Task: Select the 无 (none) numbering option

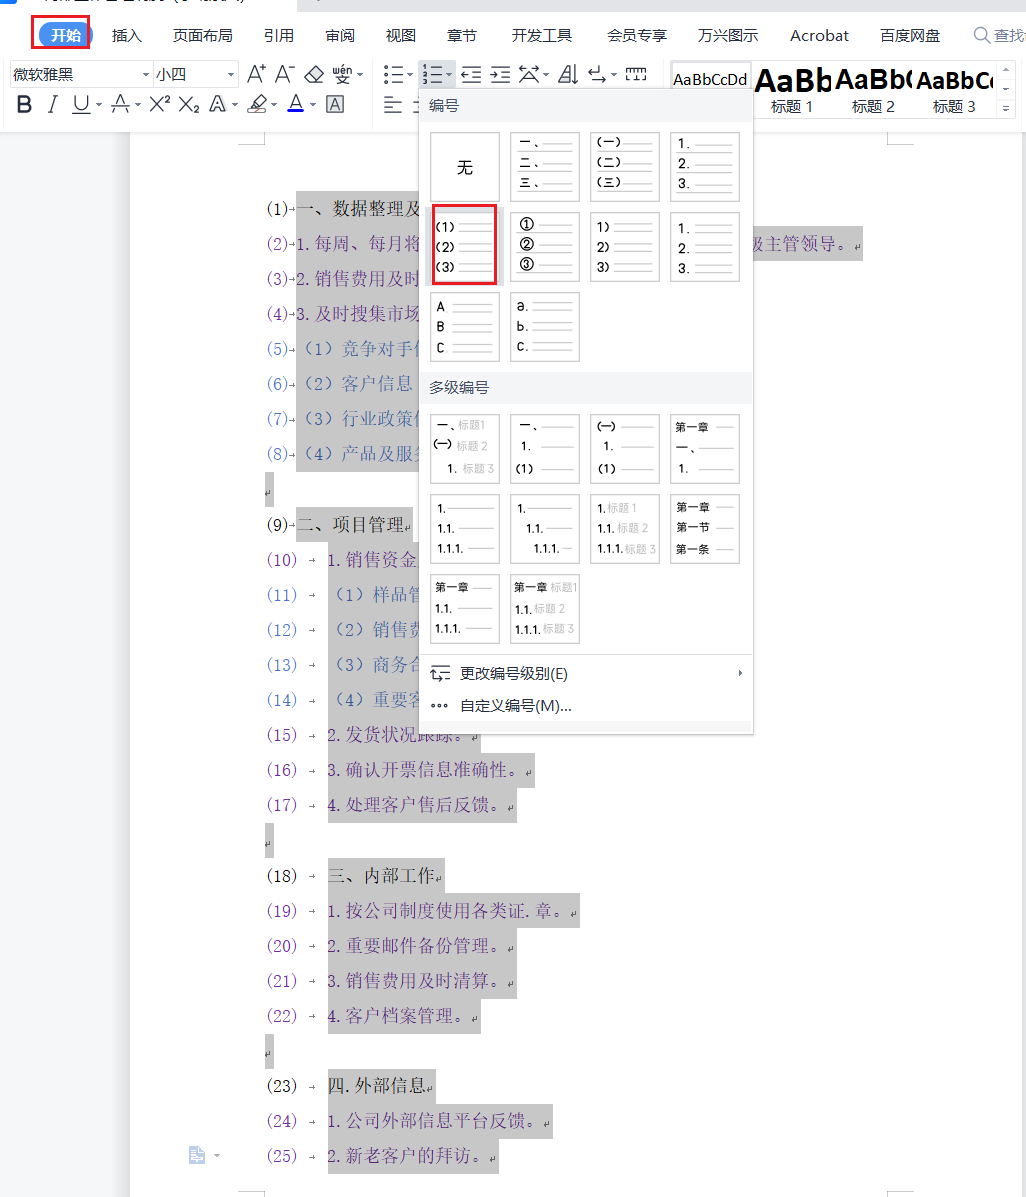Action: point(464,167)
